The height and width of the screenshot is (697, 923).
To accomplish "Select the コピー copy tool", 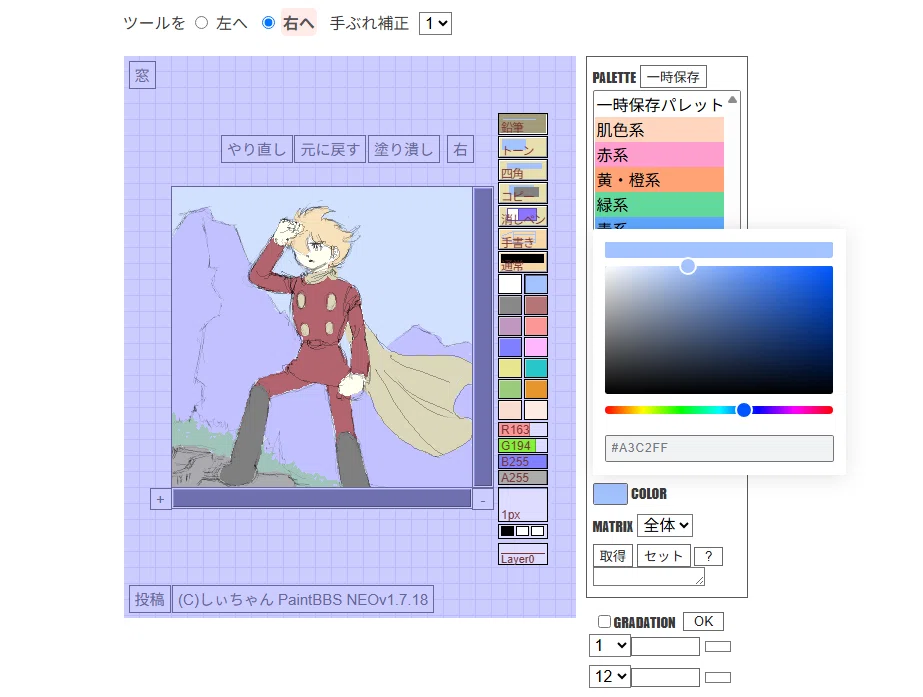I will (523, 193).
